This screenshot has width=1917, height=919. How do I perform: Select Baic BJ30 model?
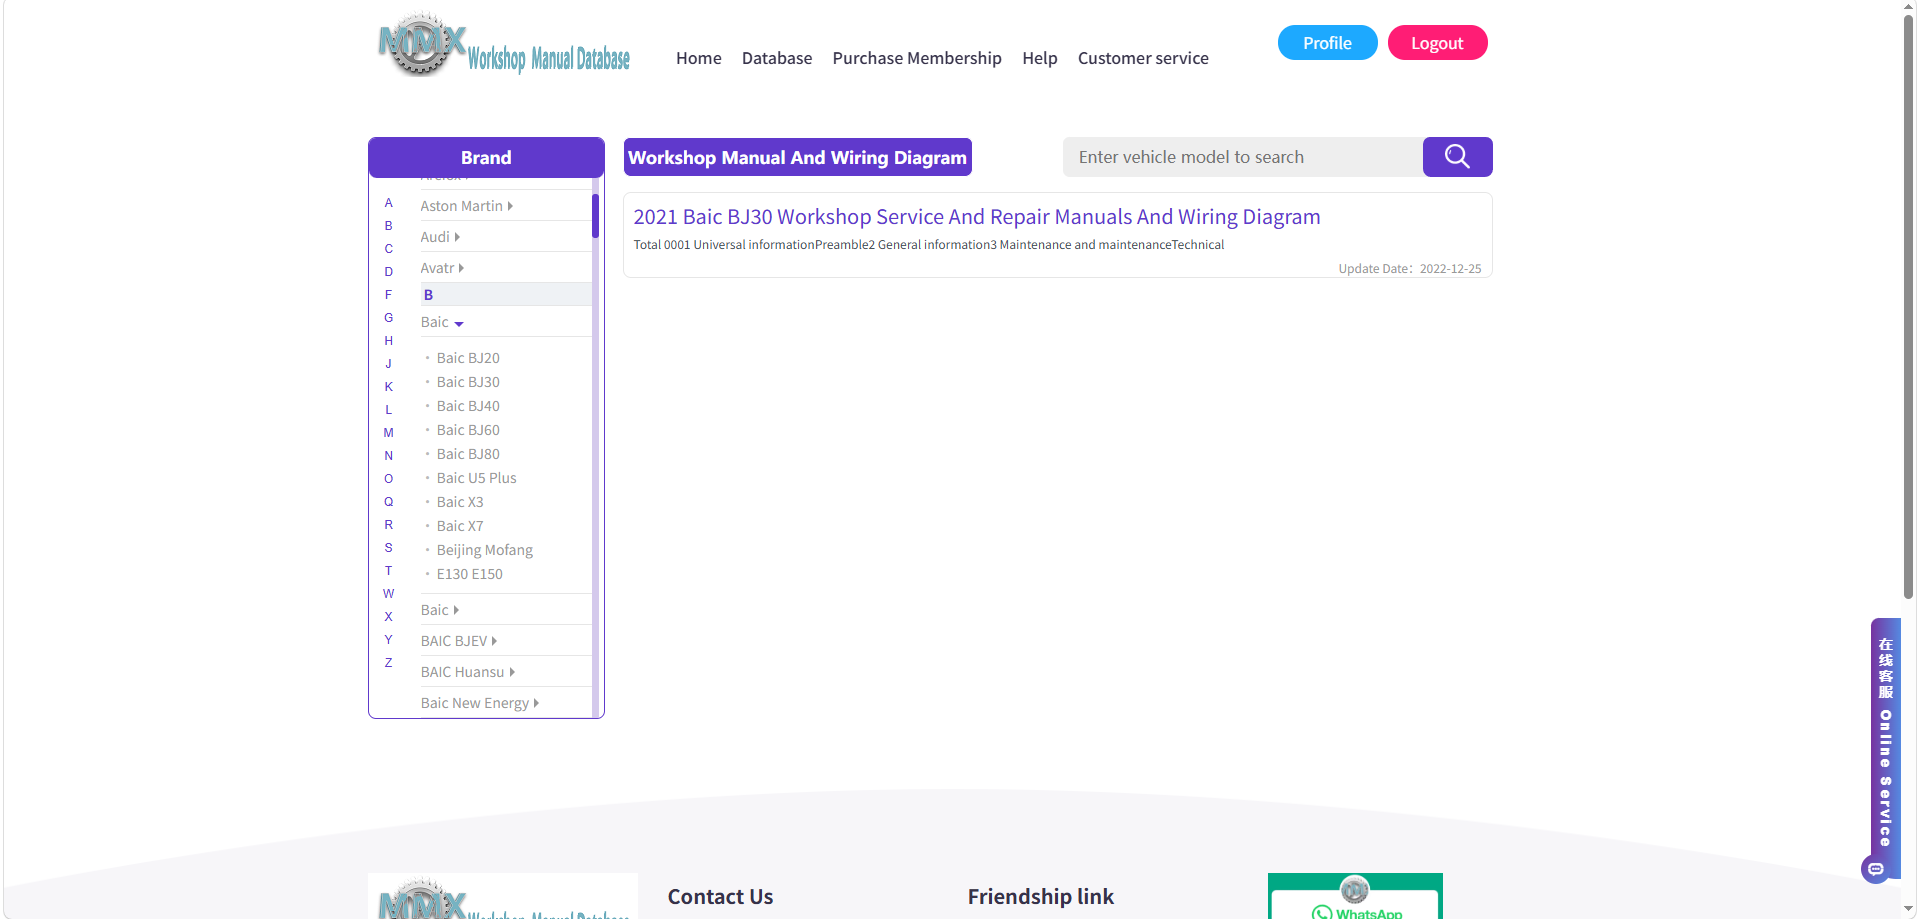tap(468, 382)
